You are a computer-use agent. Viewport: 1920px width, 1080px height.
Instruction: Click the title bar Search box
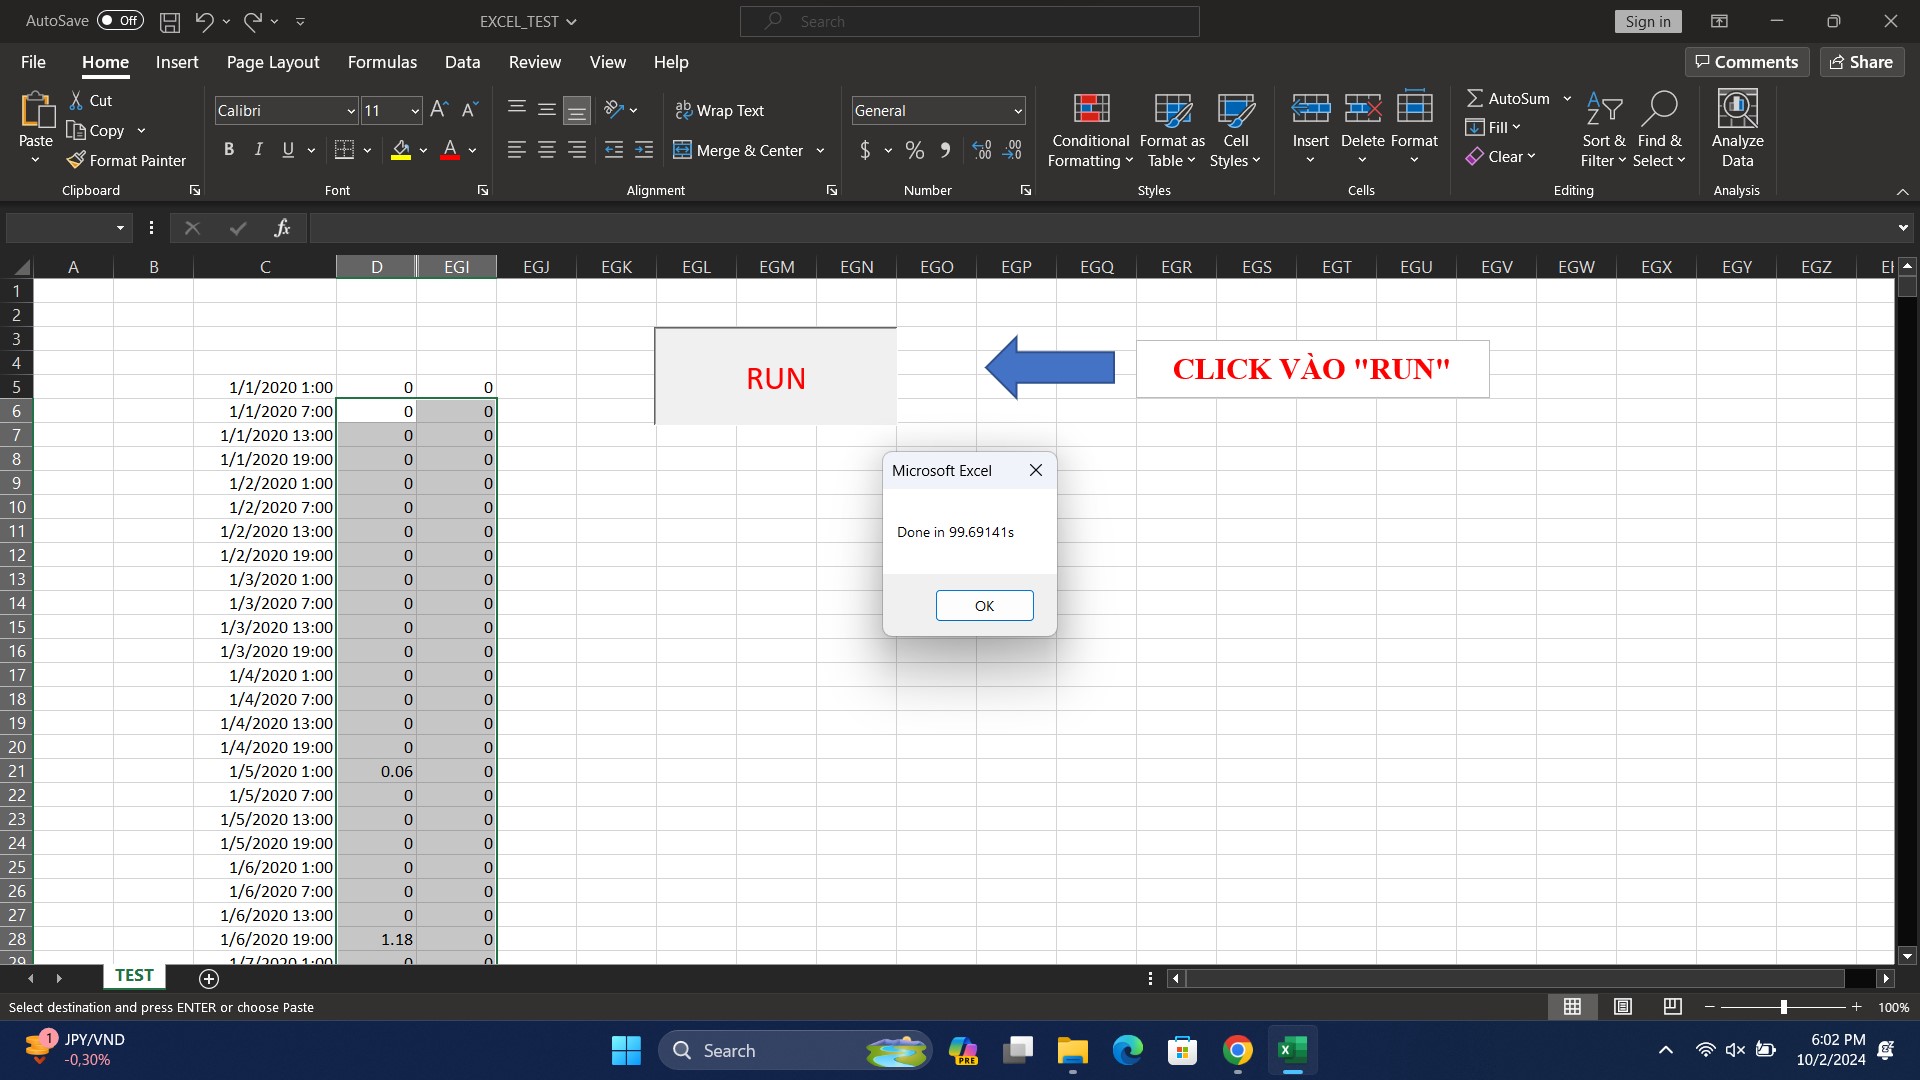tap(969, 21)
